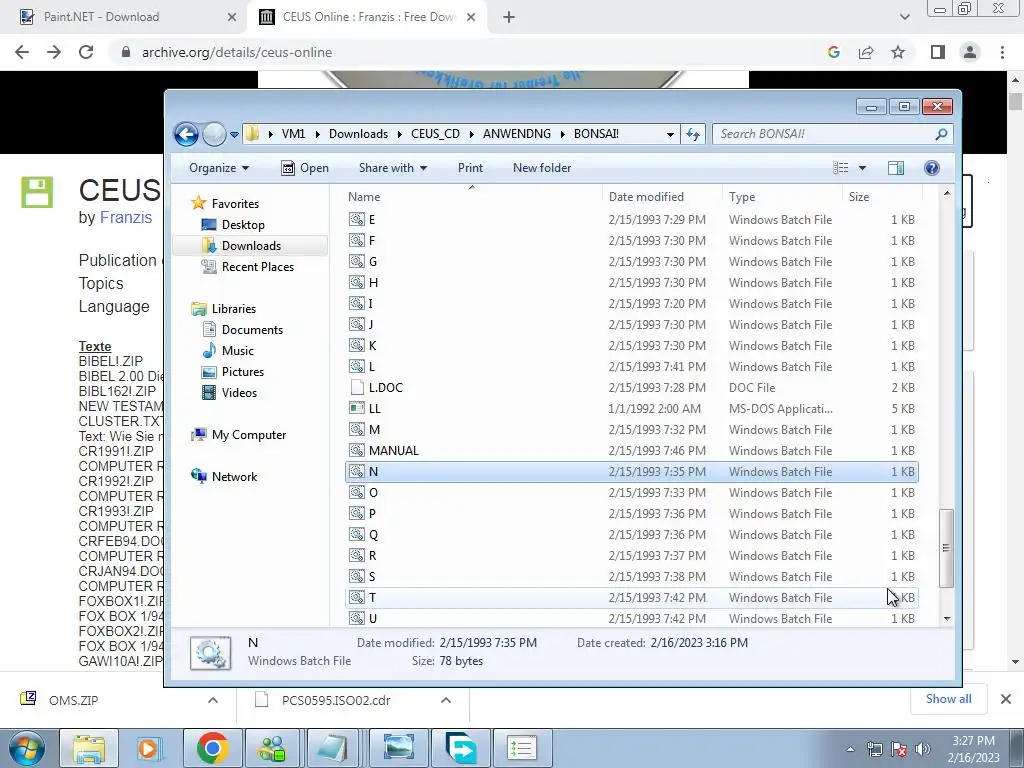Open Recent Places in navigation pane

257,266
